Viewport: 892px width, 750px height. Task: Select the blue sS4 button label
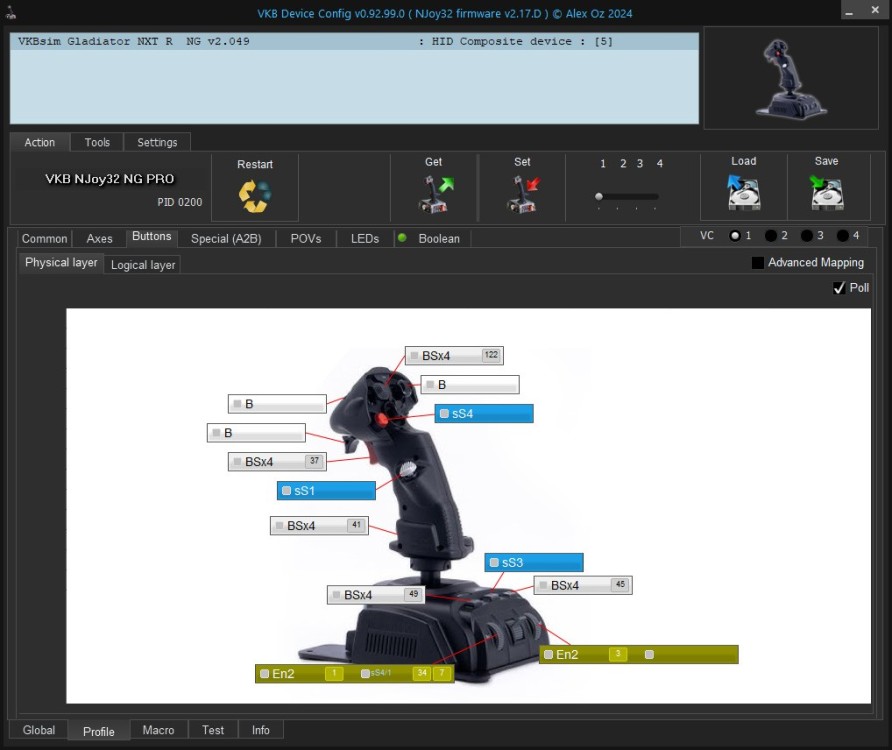click(x=484, y=414)
